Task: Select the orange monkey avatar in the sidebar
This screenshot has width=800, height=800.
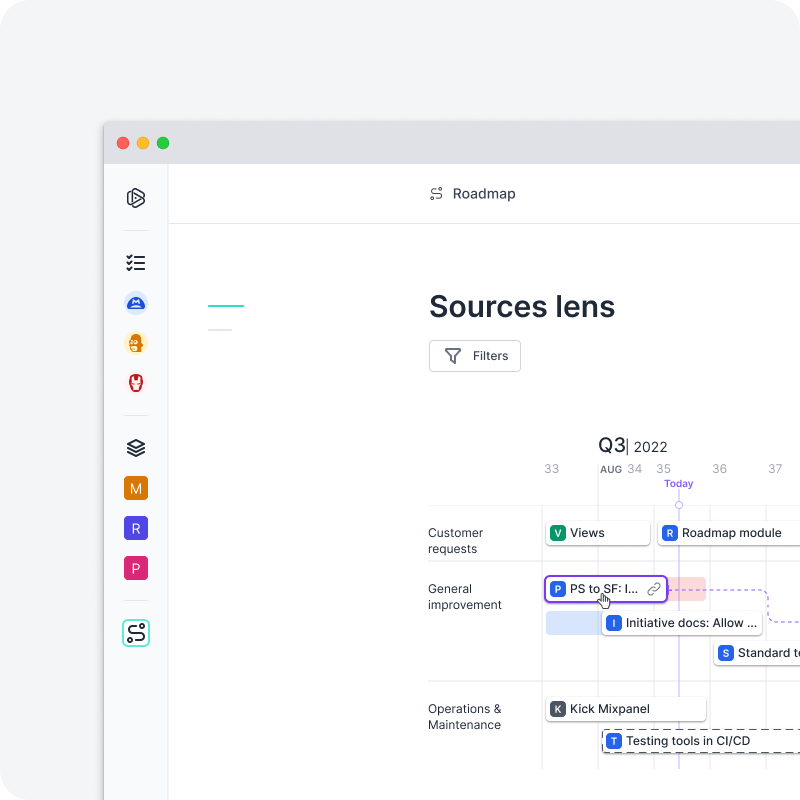Action: 135,342
